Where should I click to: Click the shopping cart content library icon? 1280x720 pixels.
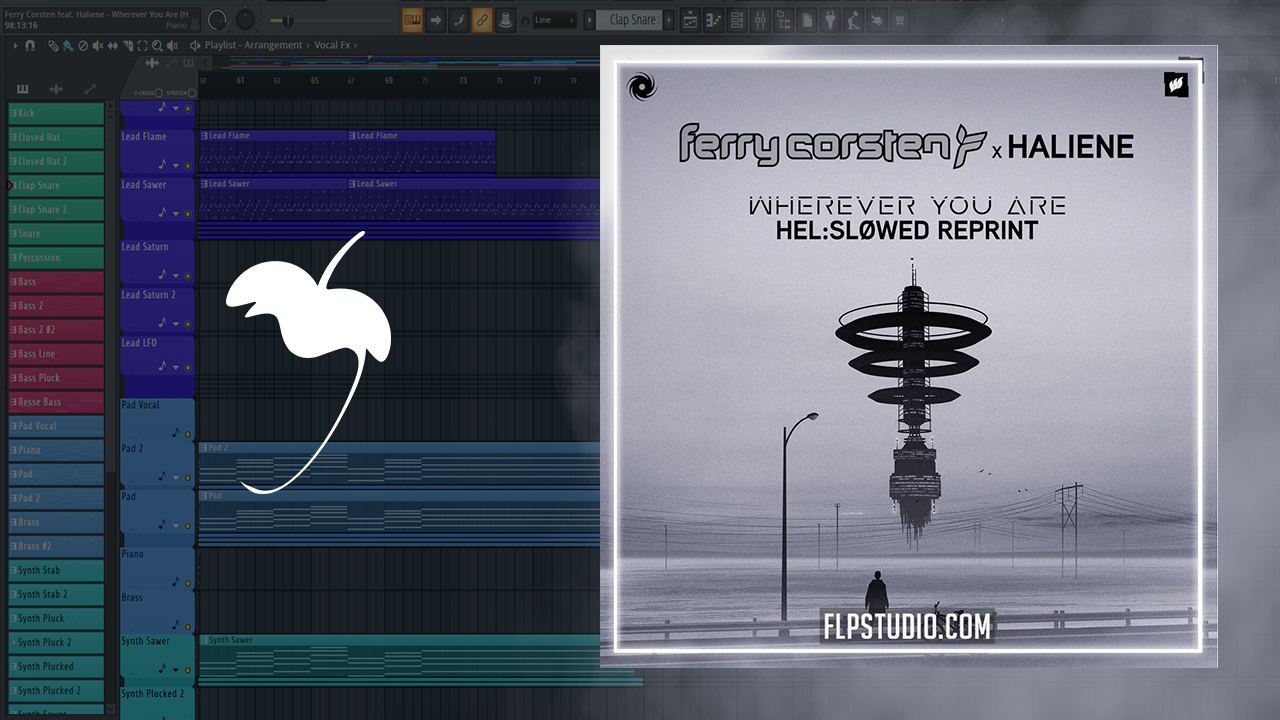[x=898, y=19]
